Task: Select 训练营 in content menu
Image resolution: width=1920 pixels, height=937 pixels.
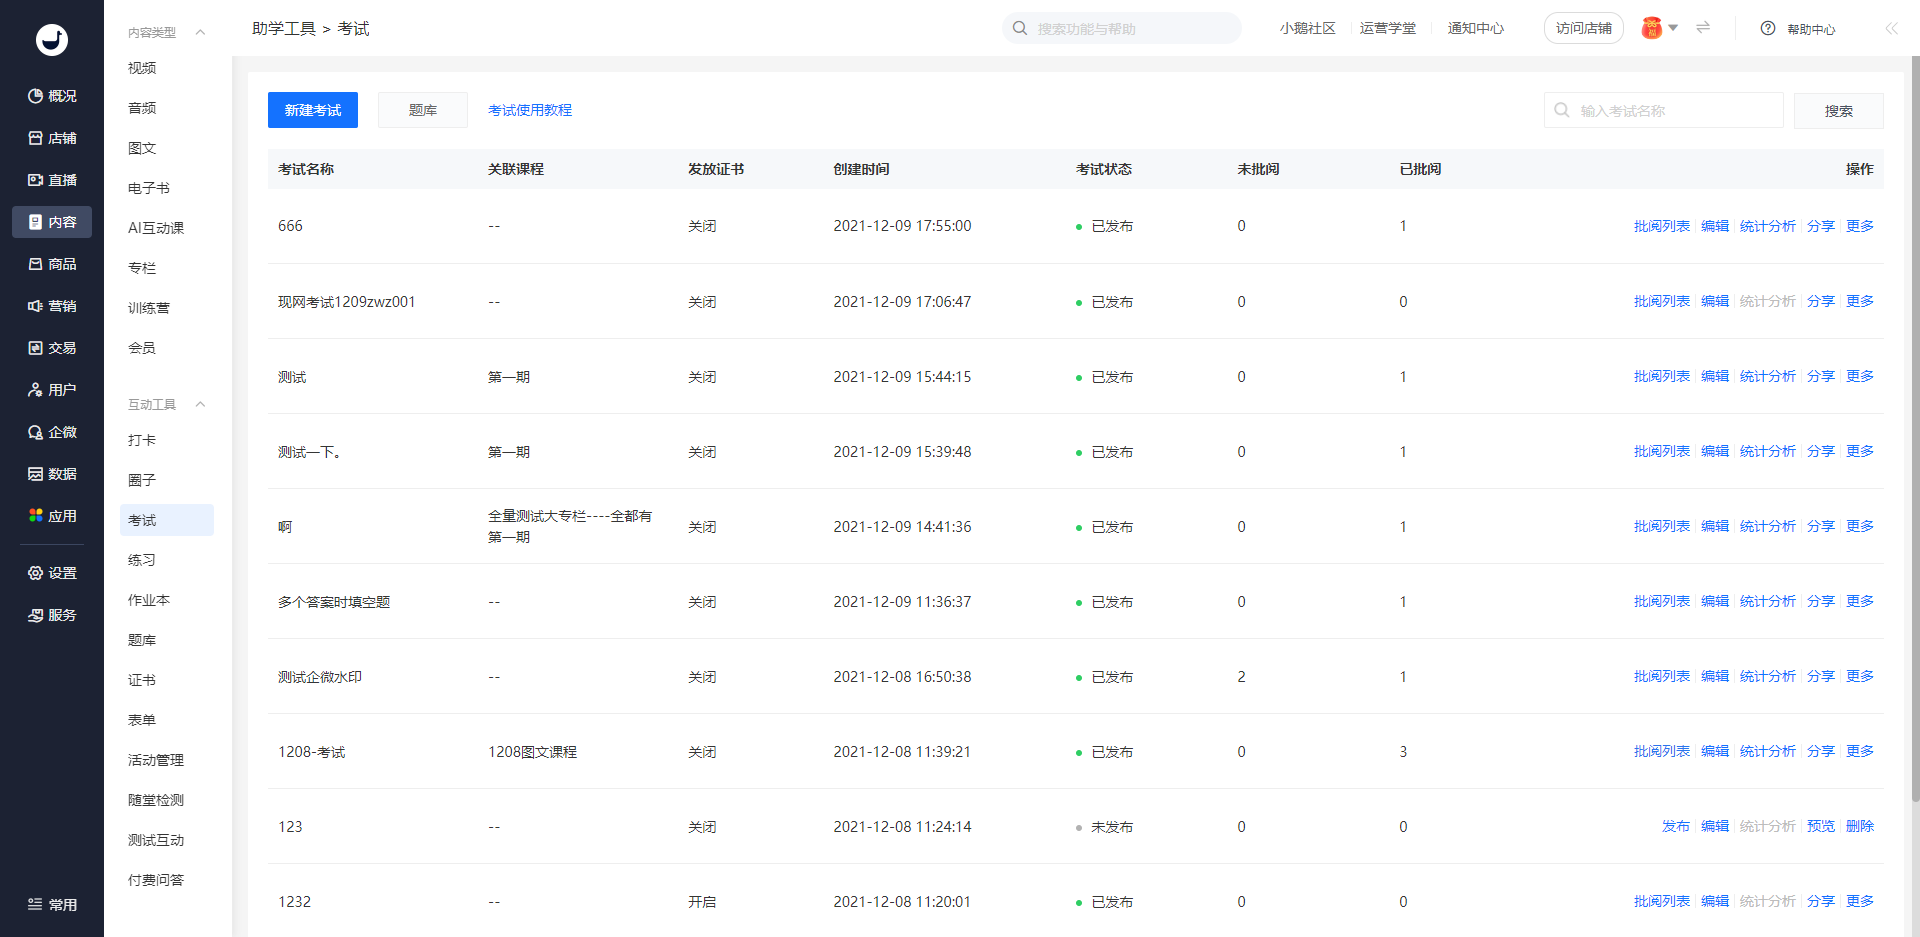Action: click(149, 308)
